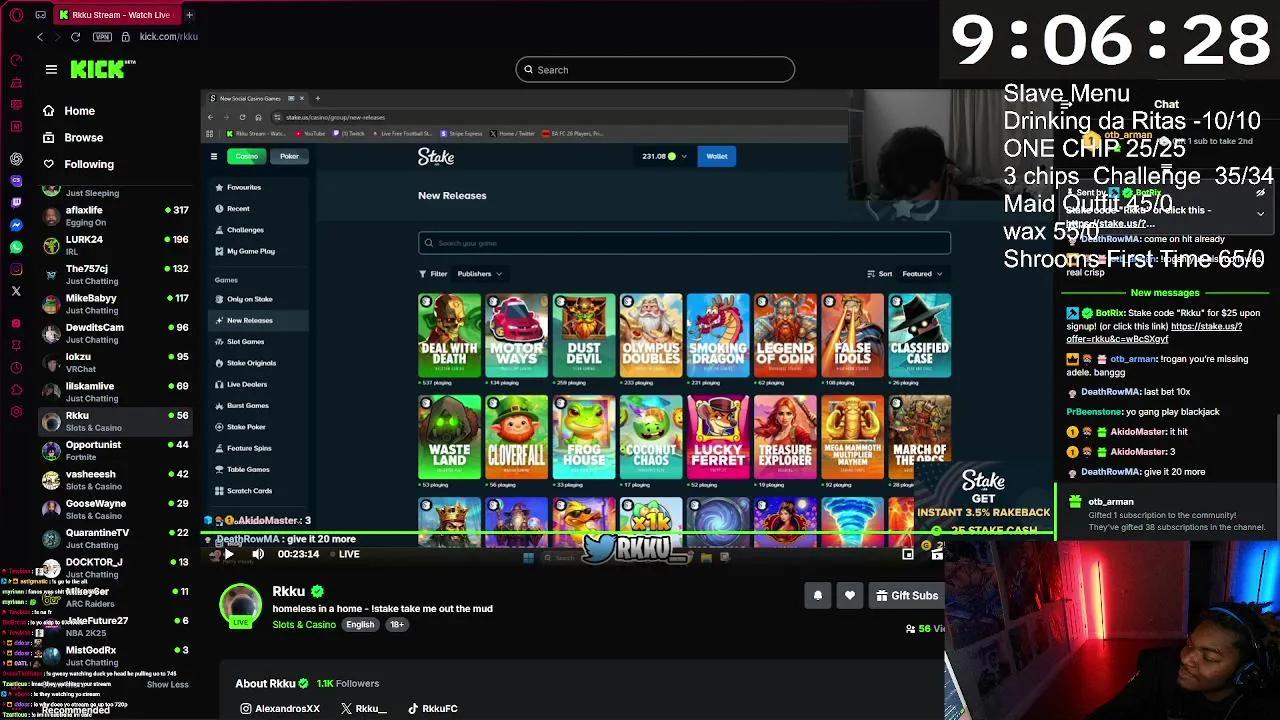Screen dimensions: 1280x720
Task: Open AlexandrosXX Instagram link
Action: click(279, 709)
